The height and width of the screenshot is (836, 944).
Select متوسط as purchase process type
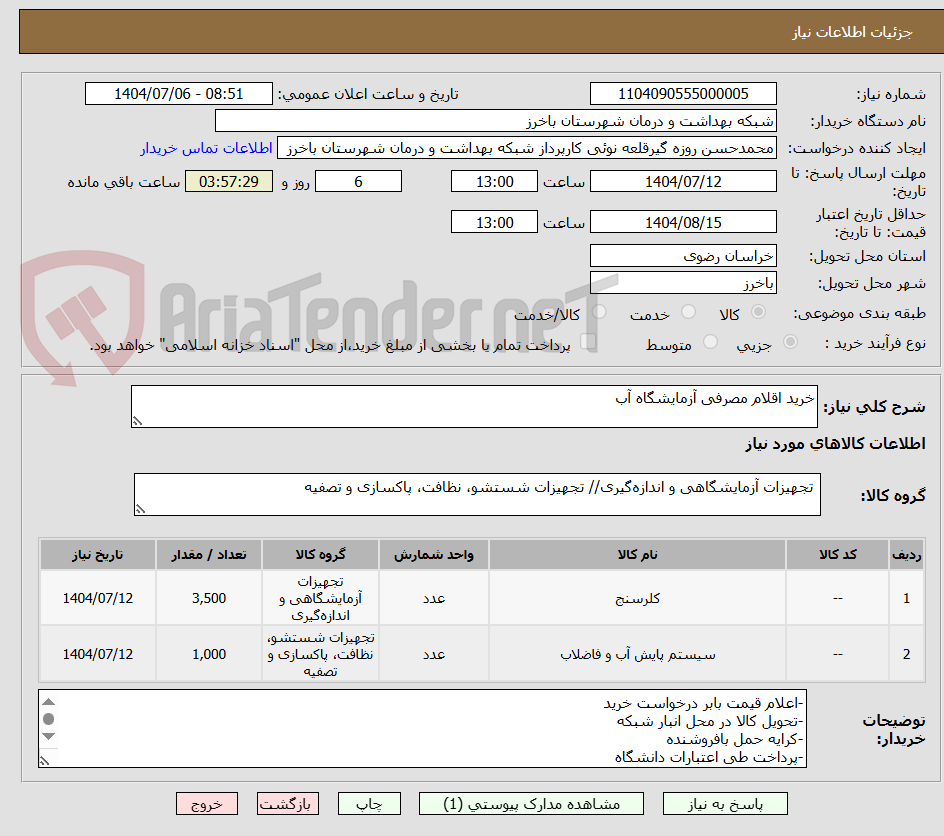tap(711, 341)
